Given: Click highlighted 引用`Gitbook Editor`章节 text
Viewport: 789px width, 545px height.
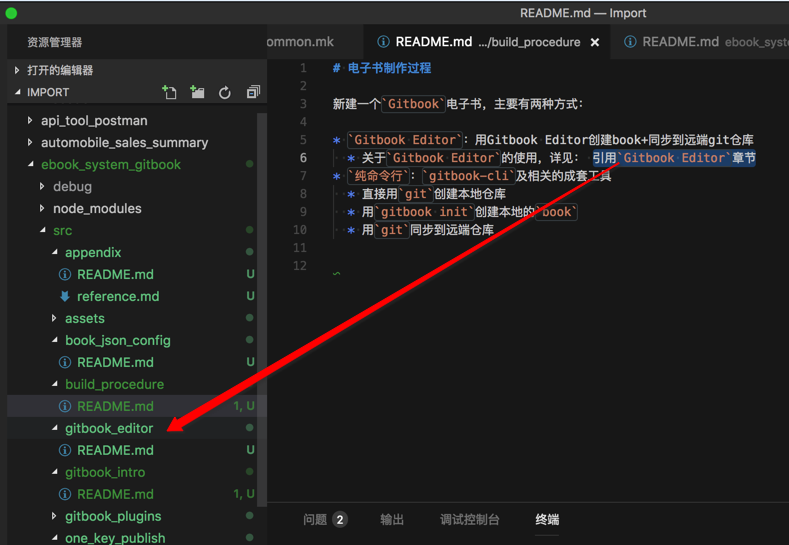Looking at the screenshot, I should pos(674,158).
